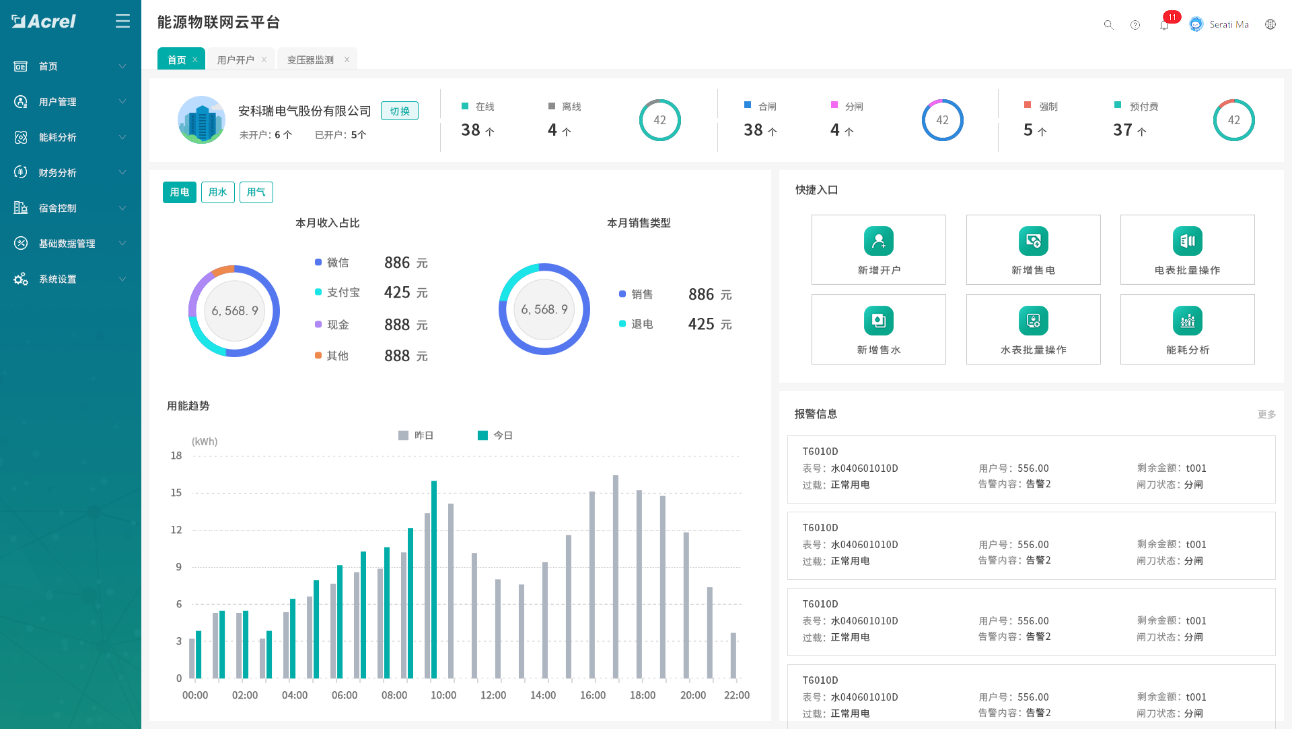1292x729 pixels.
Task: Select the 新增售水 shortcut icon
Action: [878, 320]
